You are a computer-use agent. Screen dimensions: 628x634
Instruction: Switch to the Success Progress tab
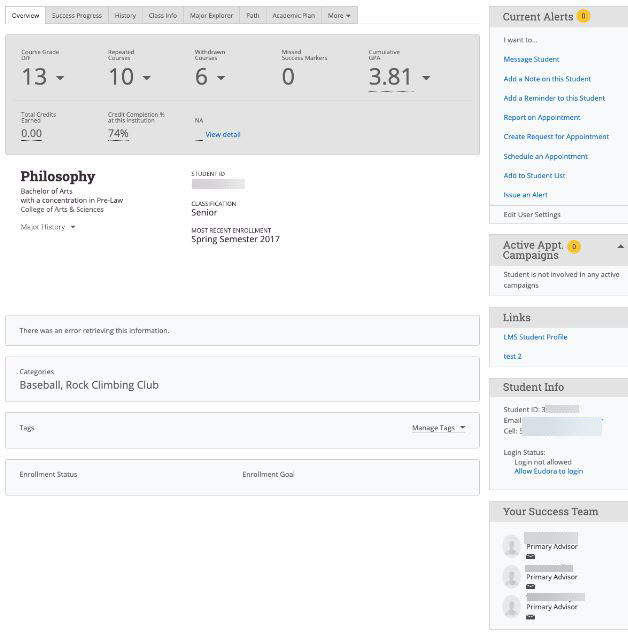77,16
